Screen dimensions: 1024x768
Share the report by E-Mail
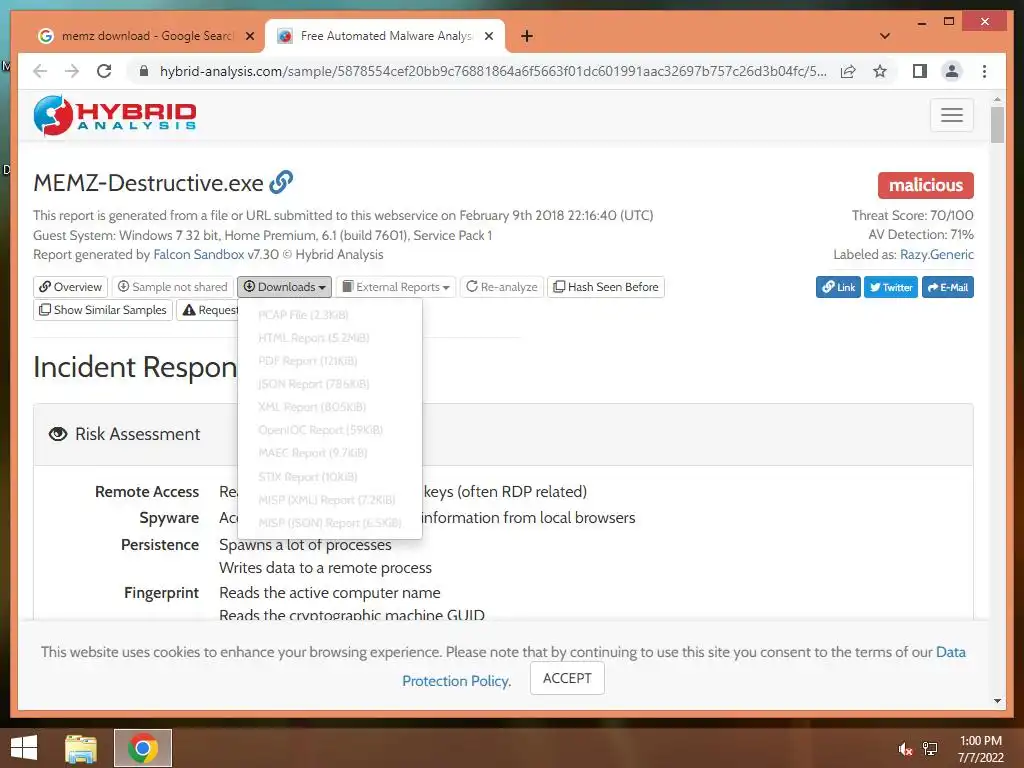pyautogui.click(x=948, y=287)
